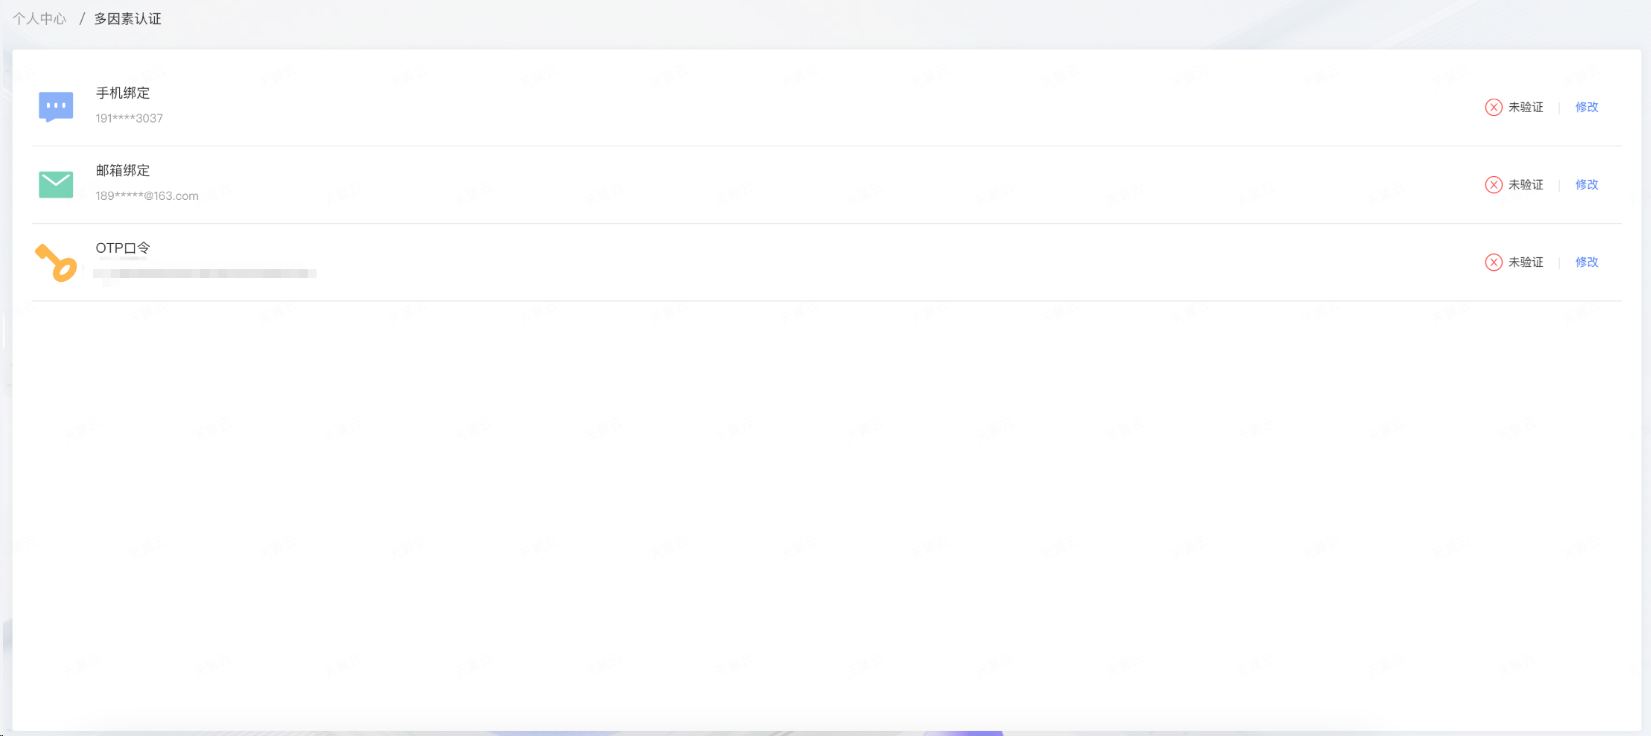Click the masked email 189*****@163.com

147,196
